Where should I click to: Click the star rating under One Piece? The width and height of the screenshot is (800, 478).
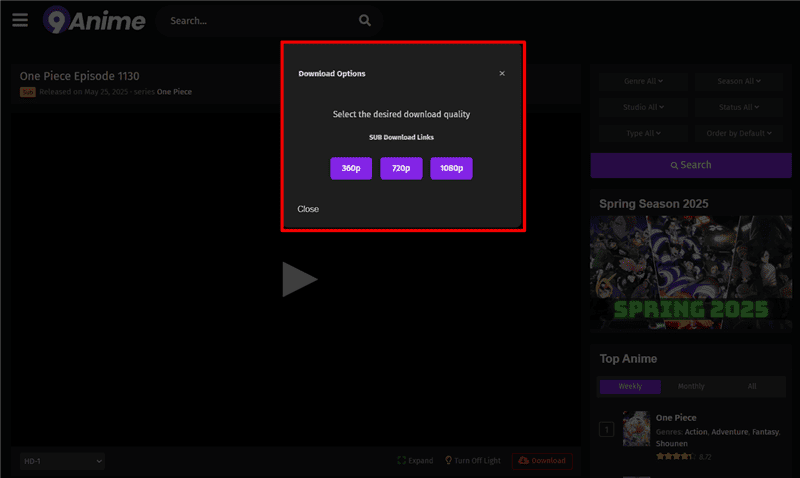click(x=676, y=457)
